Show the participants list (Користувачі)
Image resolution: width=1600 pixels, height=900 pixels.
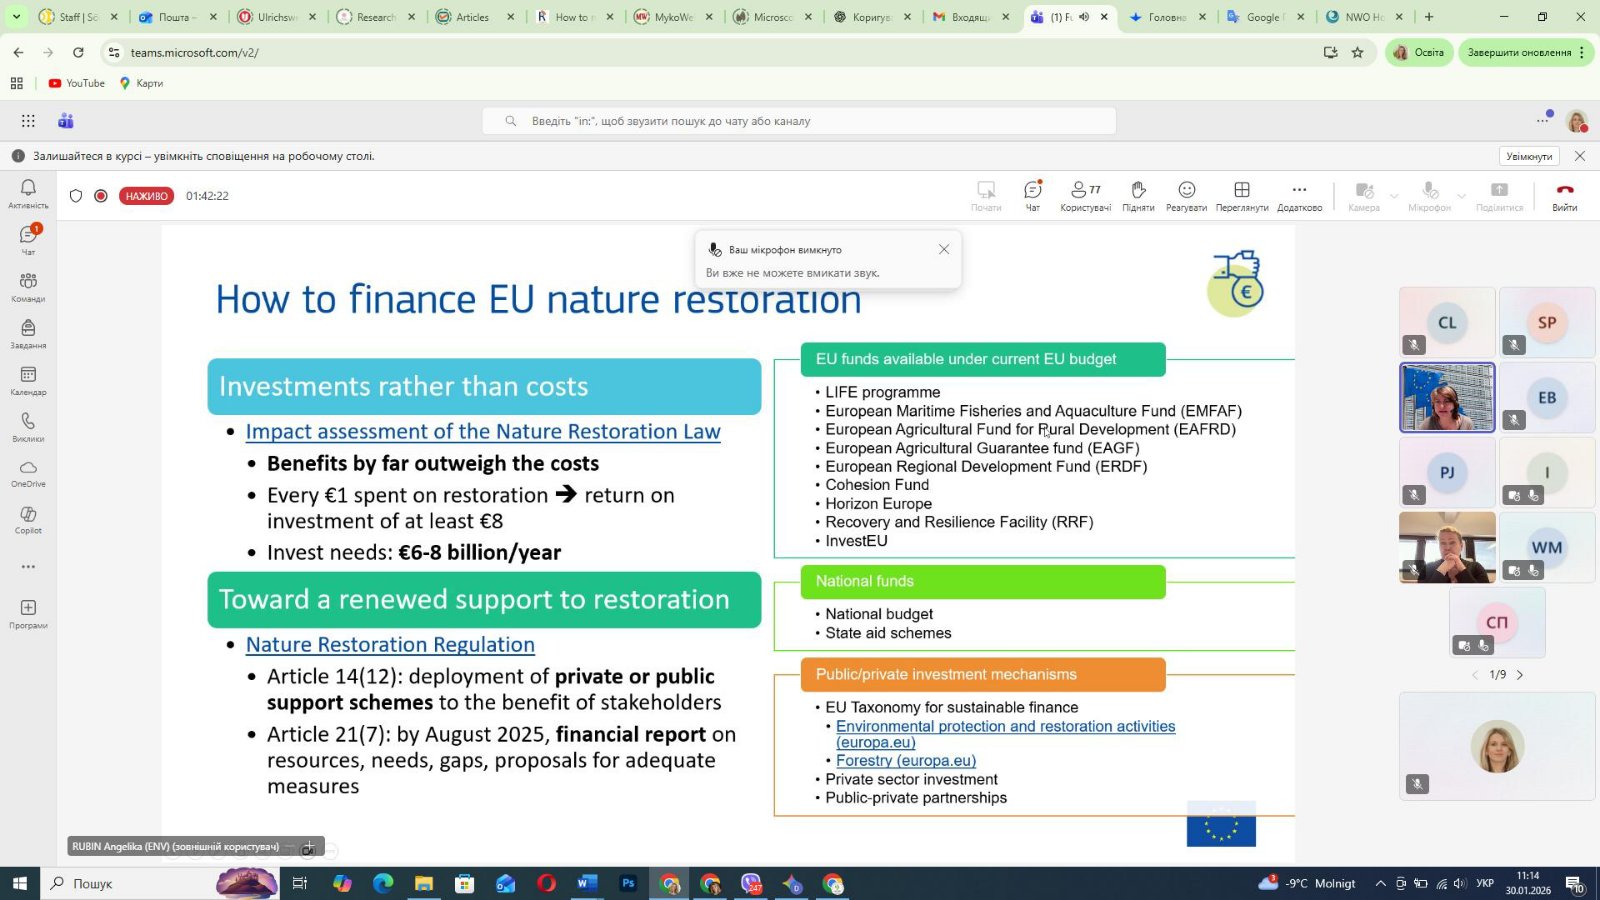[x=1085, y=195]
